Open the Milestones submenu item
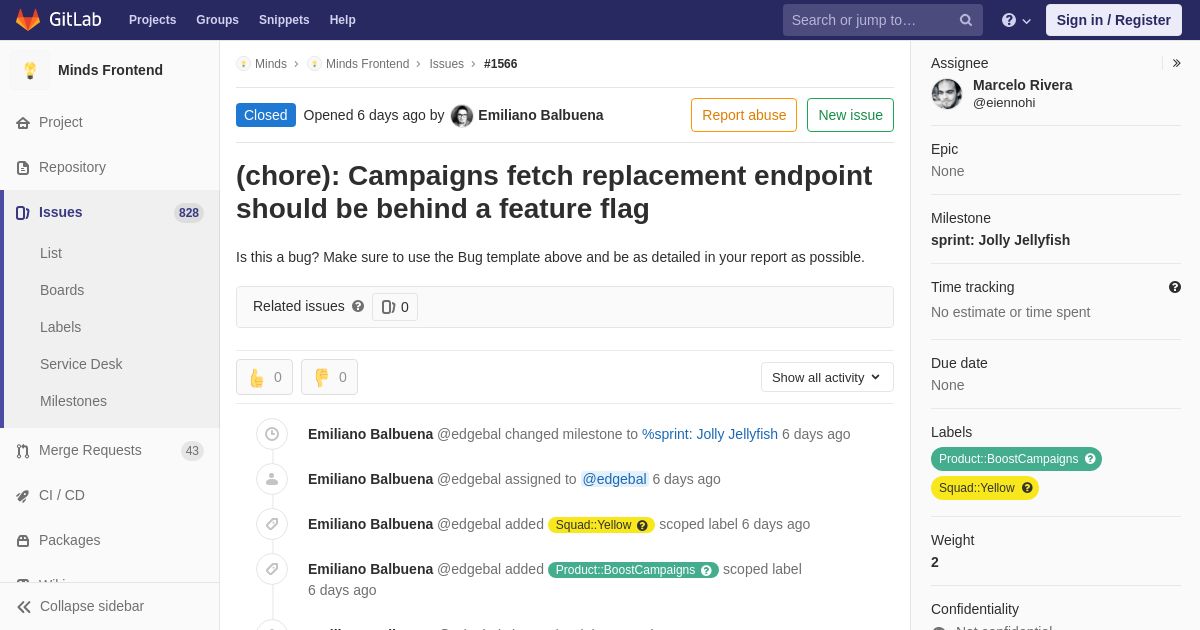Screen dimensions: 1200x630 tap(73, 401)
